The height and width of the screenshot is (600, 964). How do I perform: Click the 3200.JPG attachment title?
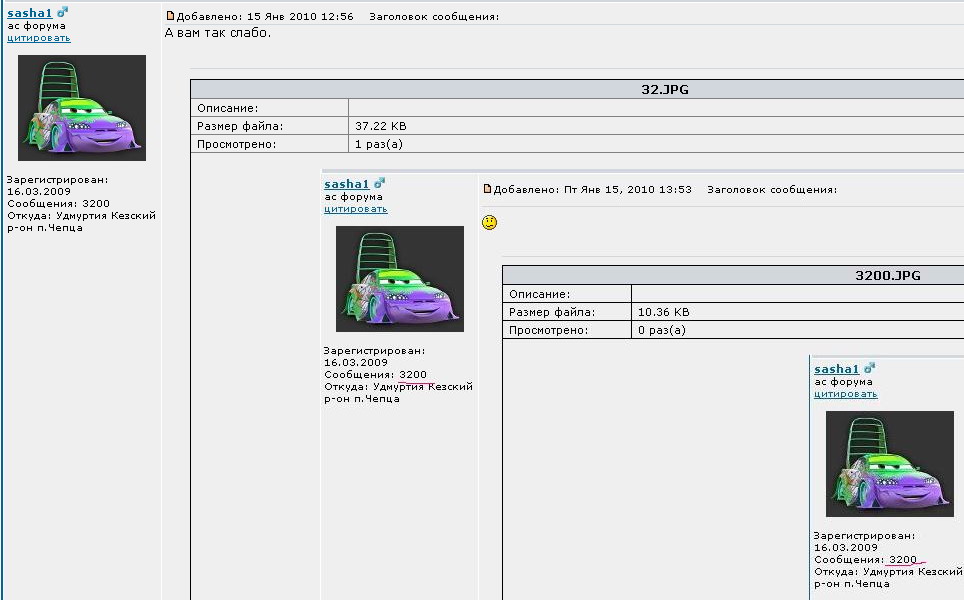(x=887, y=275)
